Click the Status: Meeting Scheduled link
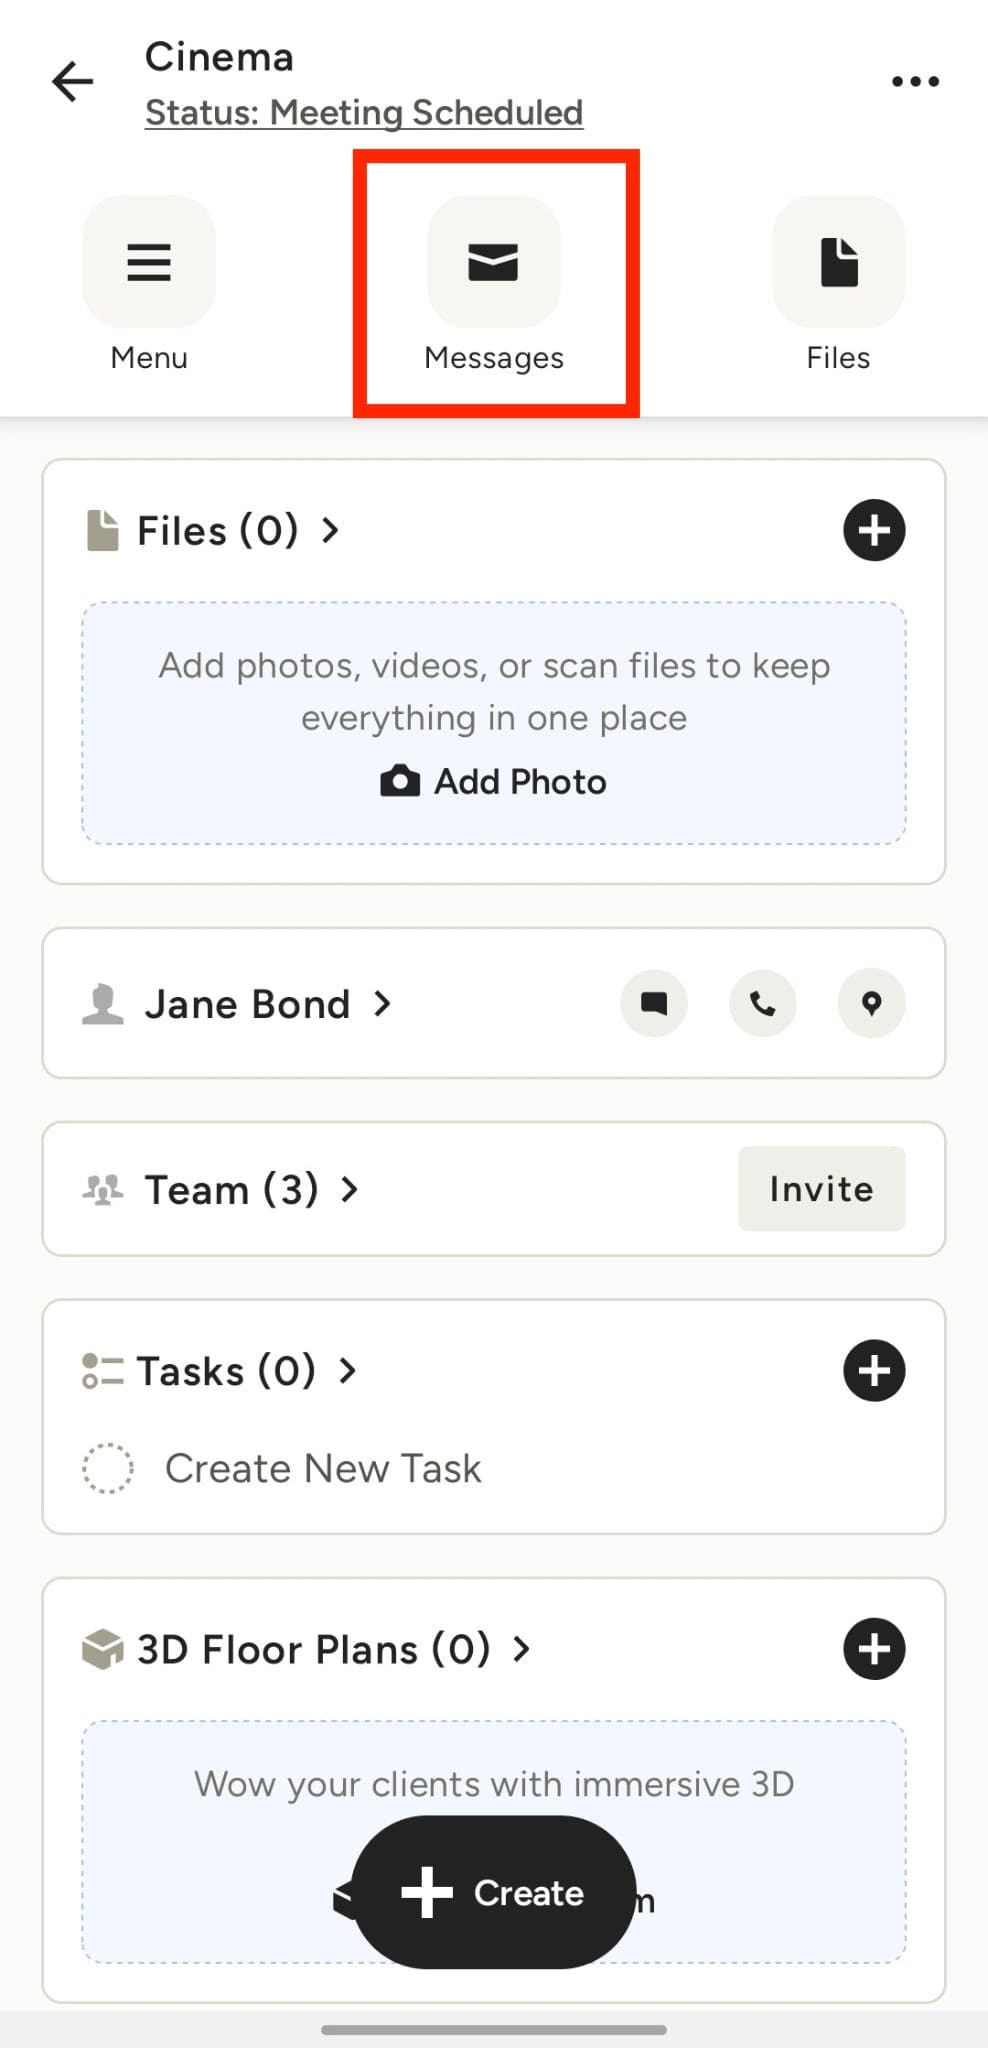 [x=364, y=113]
